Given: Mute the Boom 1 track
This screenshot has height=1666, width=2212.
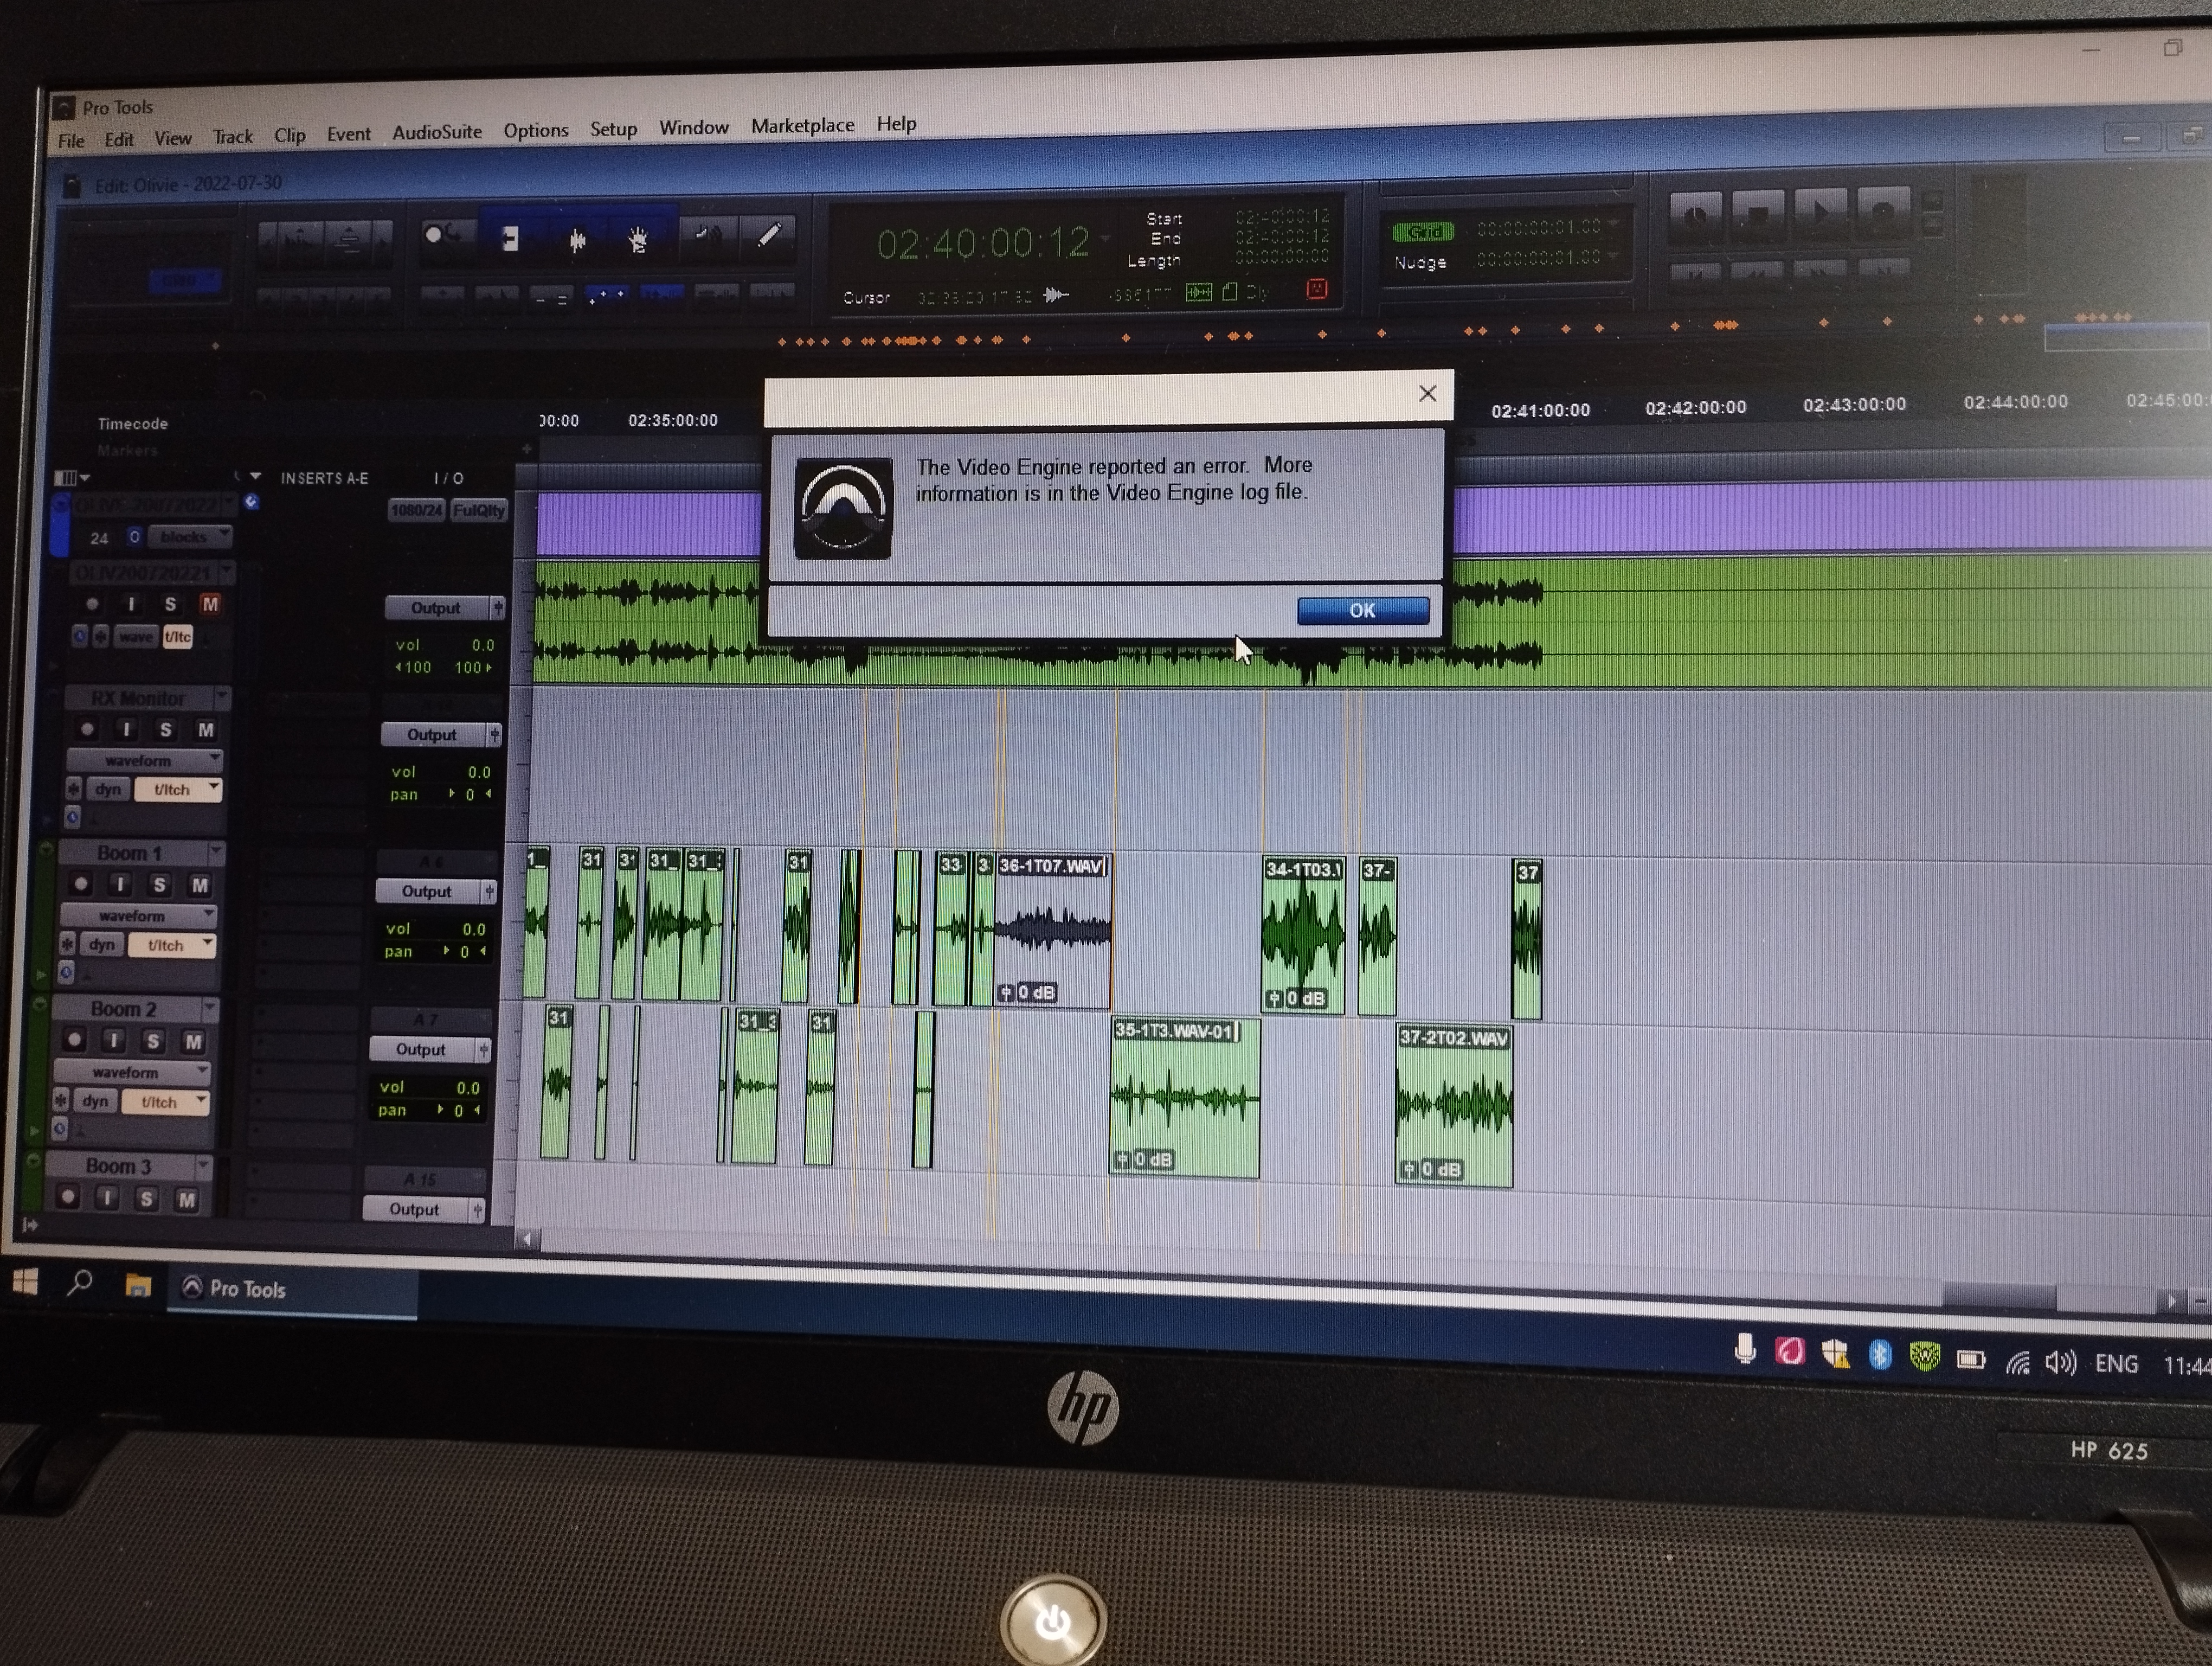Looking at the screenshot, I should pos(200,885).
